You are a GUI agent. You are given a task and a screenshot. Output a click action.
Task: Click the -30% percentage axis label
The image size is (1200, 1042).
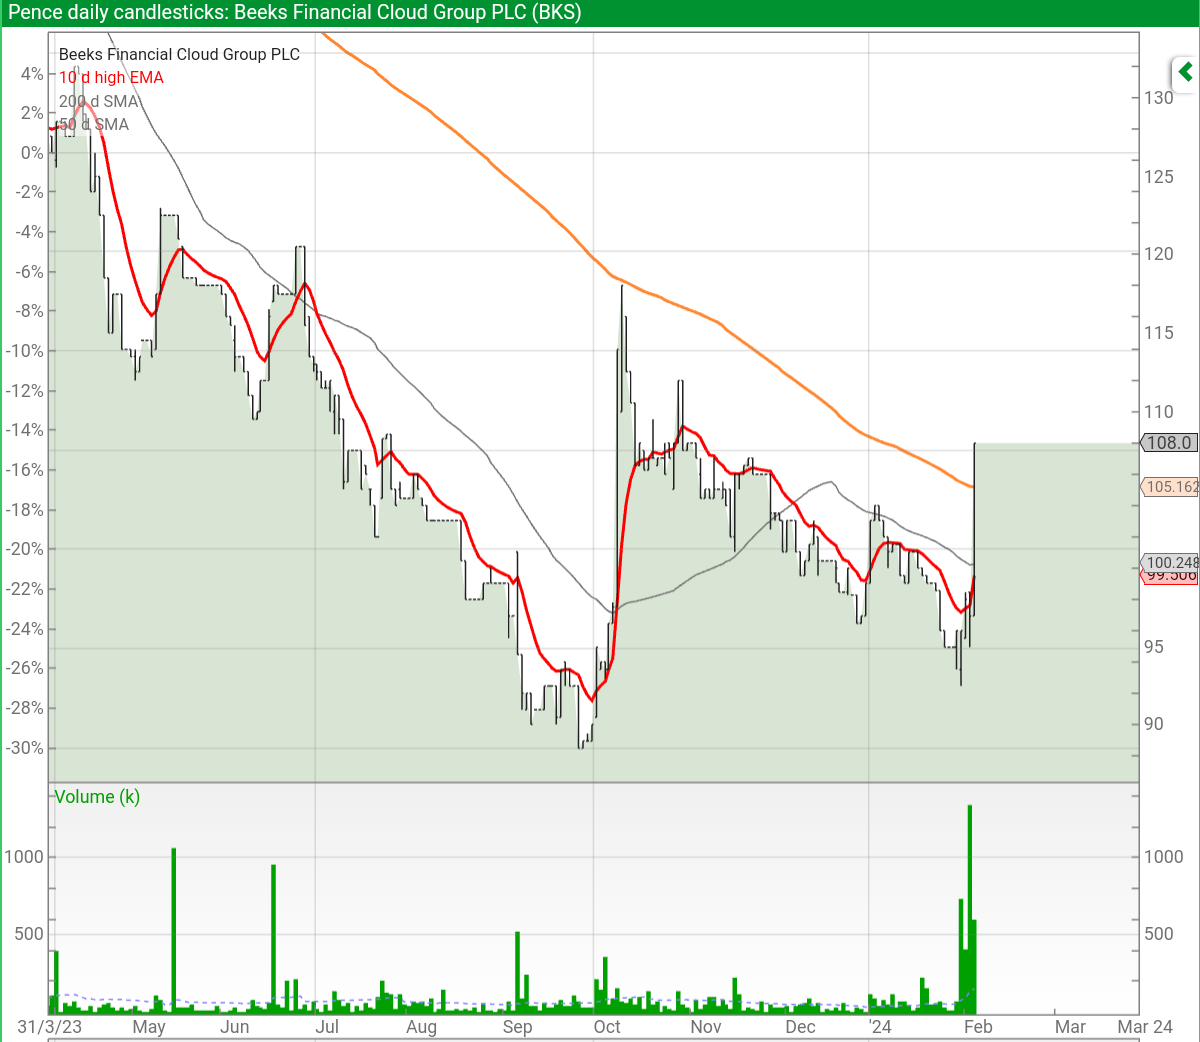[x=24, y=748]
